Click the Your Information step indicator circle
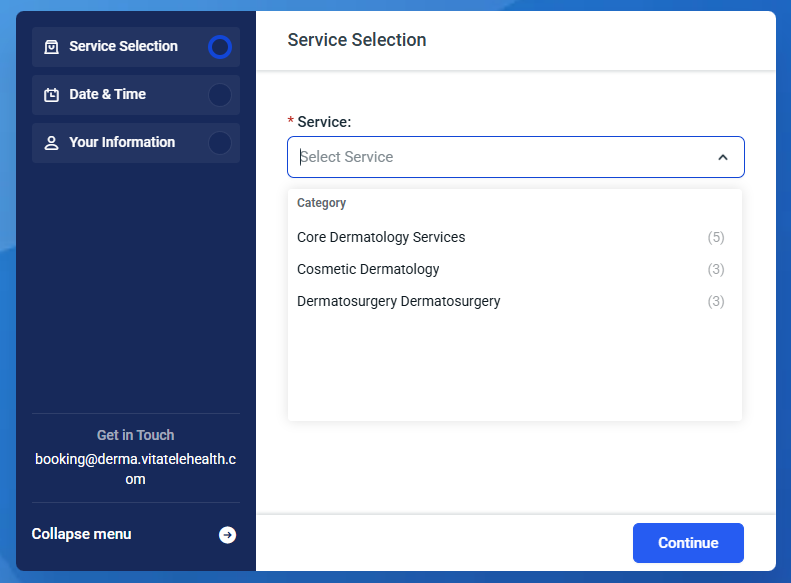The image size is (791, 583). click(220, 143)
